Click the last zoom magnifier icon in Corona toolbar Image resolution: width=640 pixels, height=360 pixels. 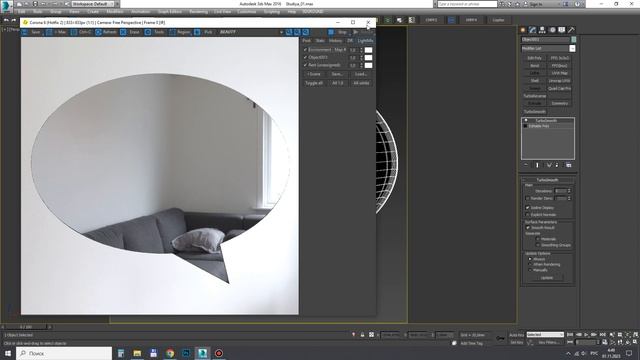(306, 32)
